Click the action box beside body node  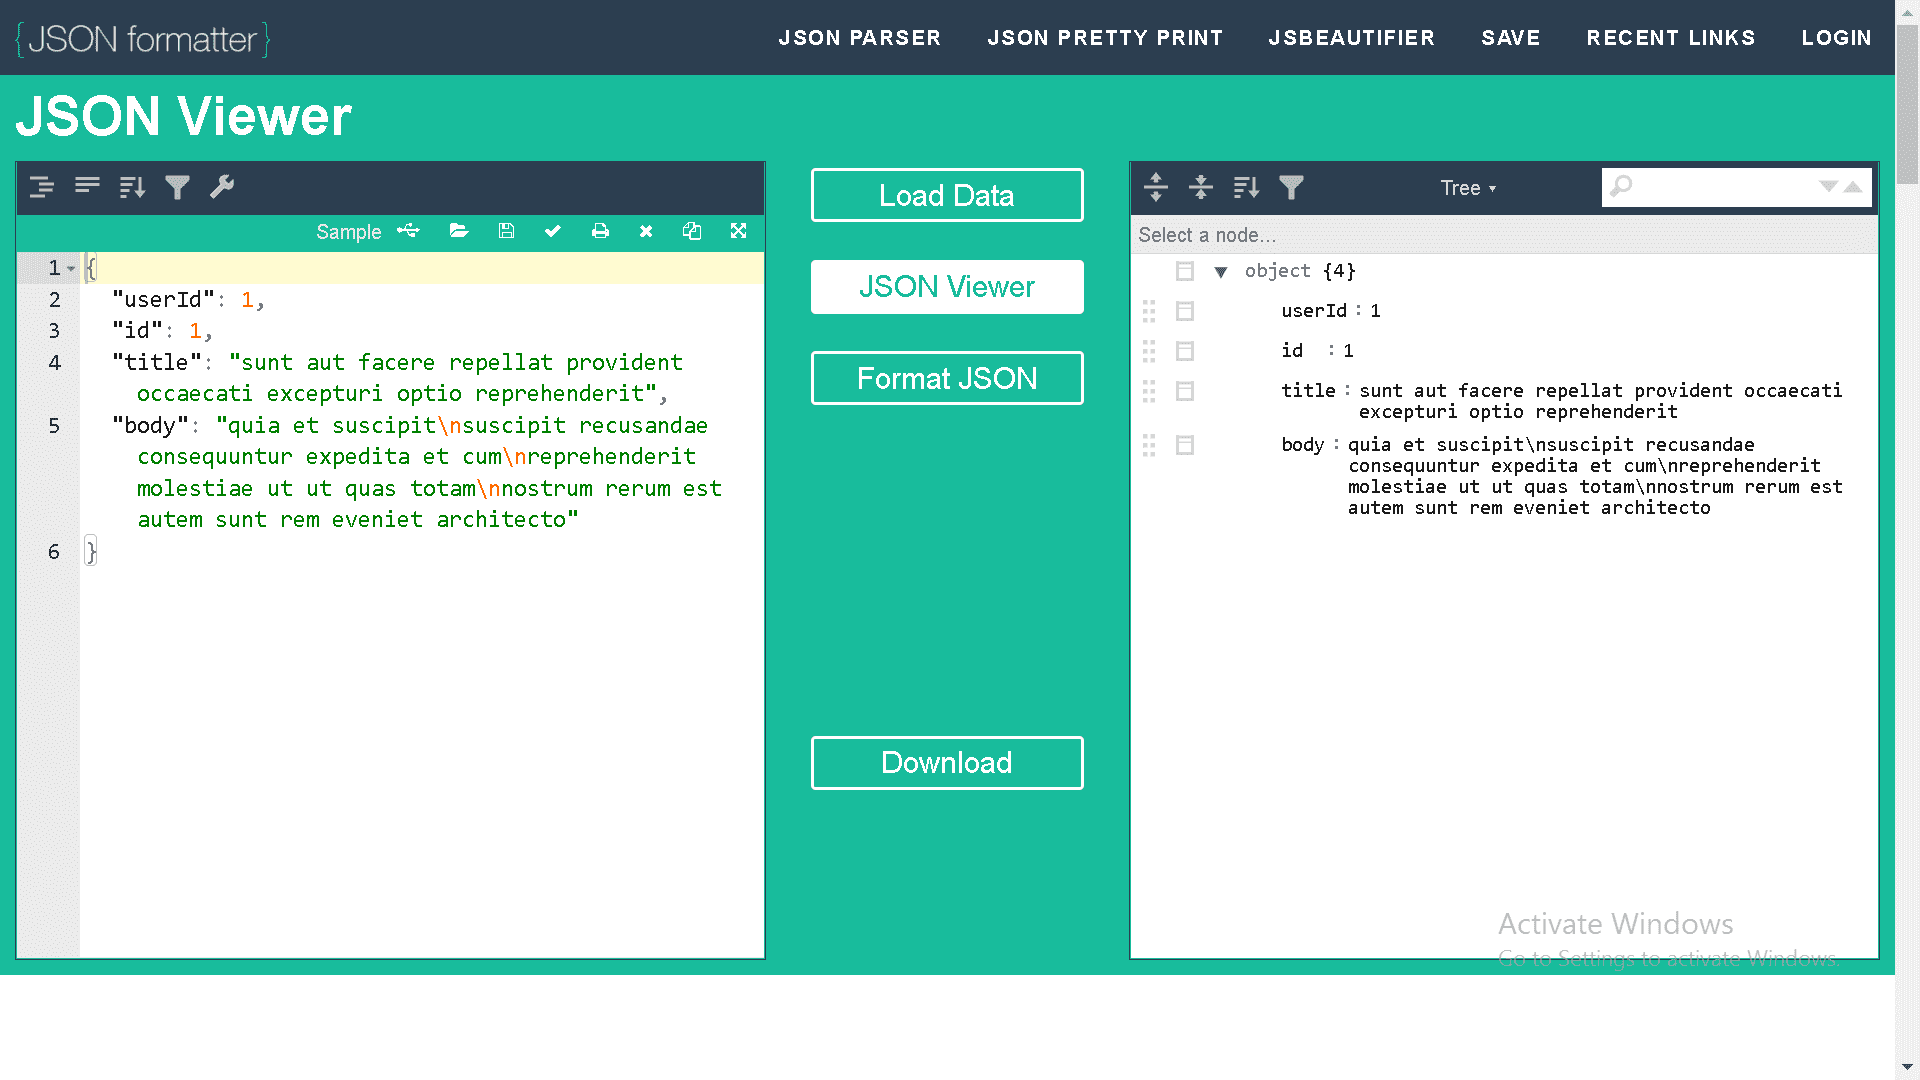(1185, 445)
